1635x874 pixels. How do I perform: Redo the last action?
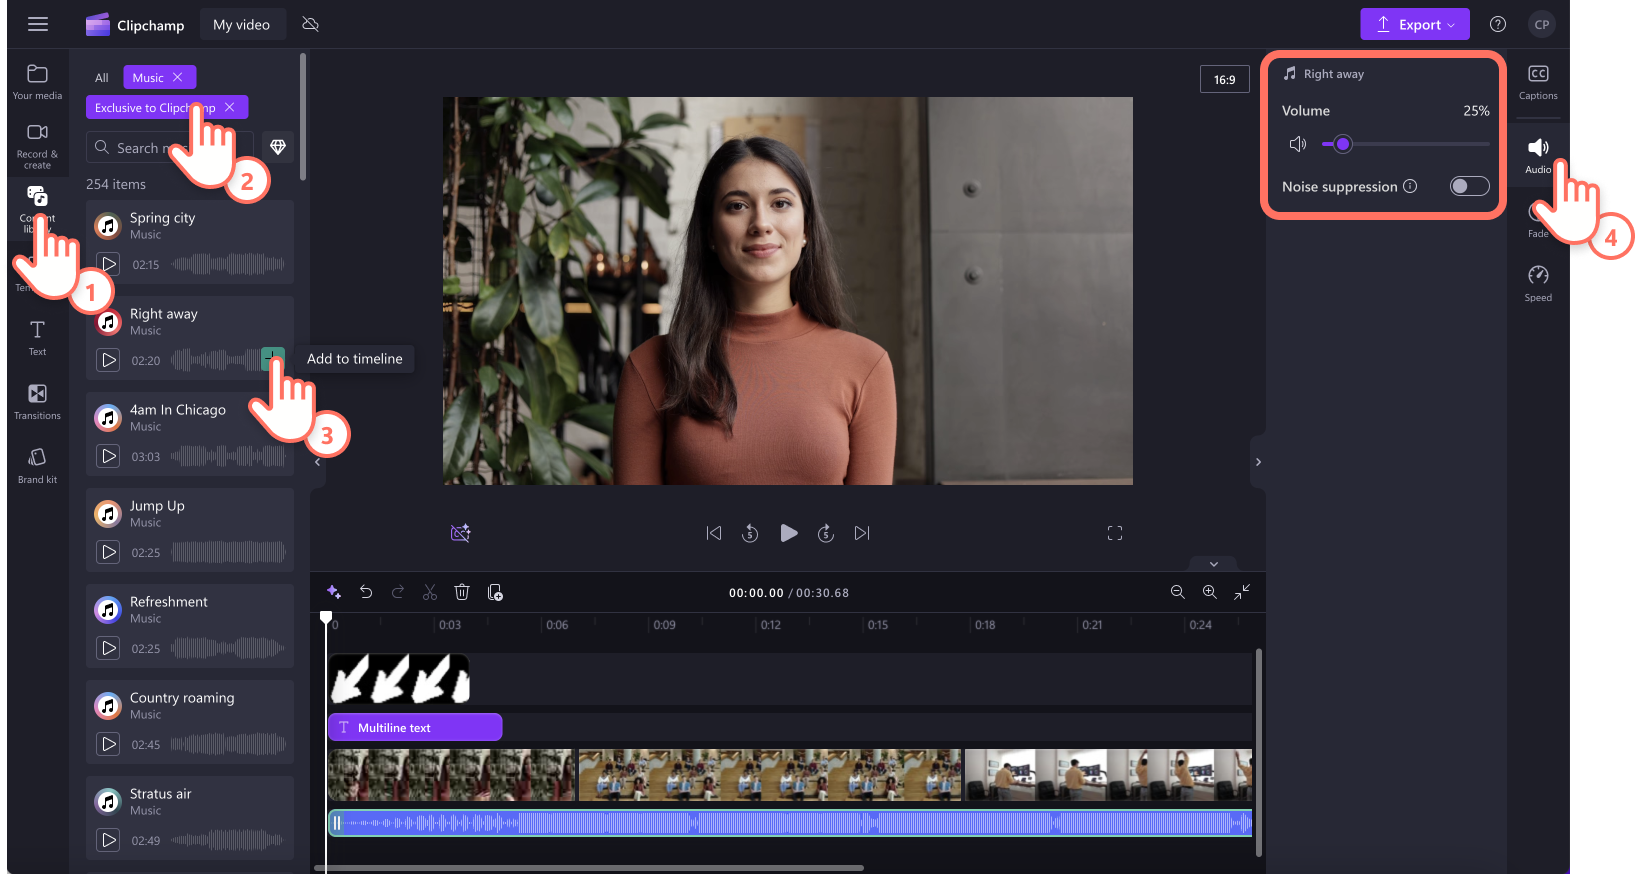point(398,592)
